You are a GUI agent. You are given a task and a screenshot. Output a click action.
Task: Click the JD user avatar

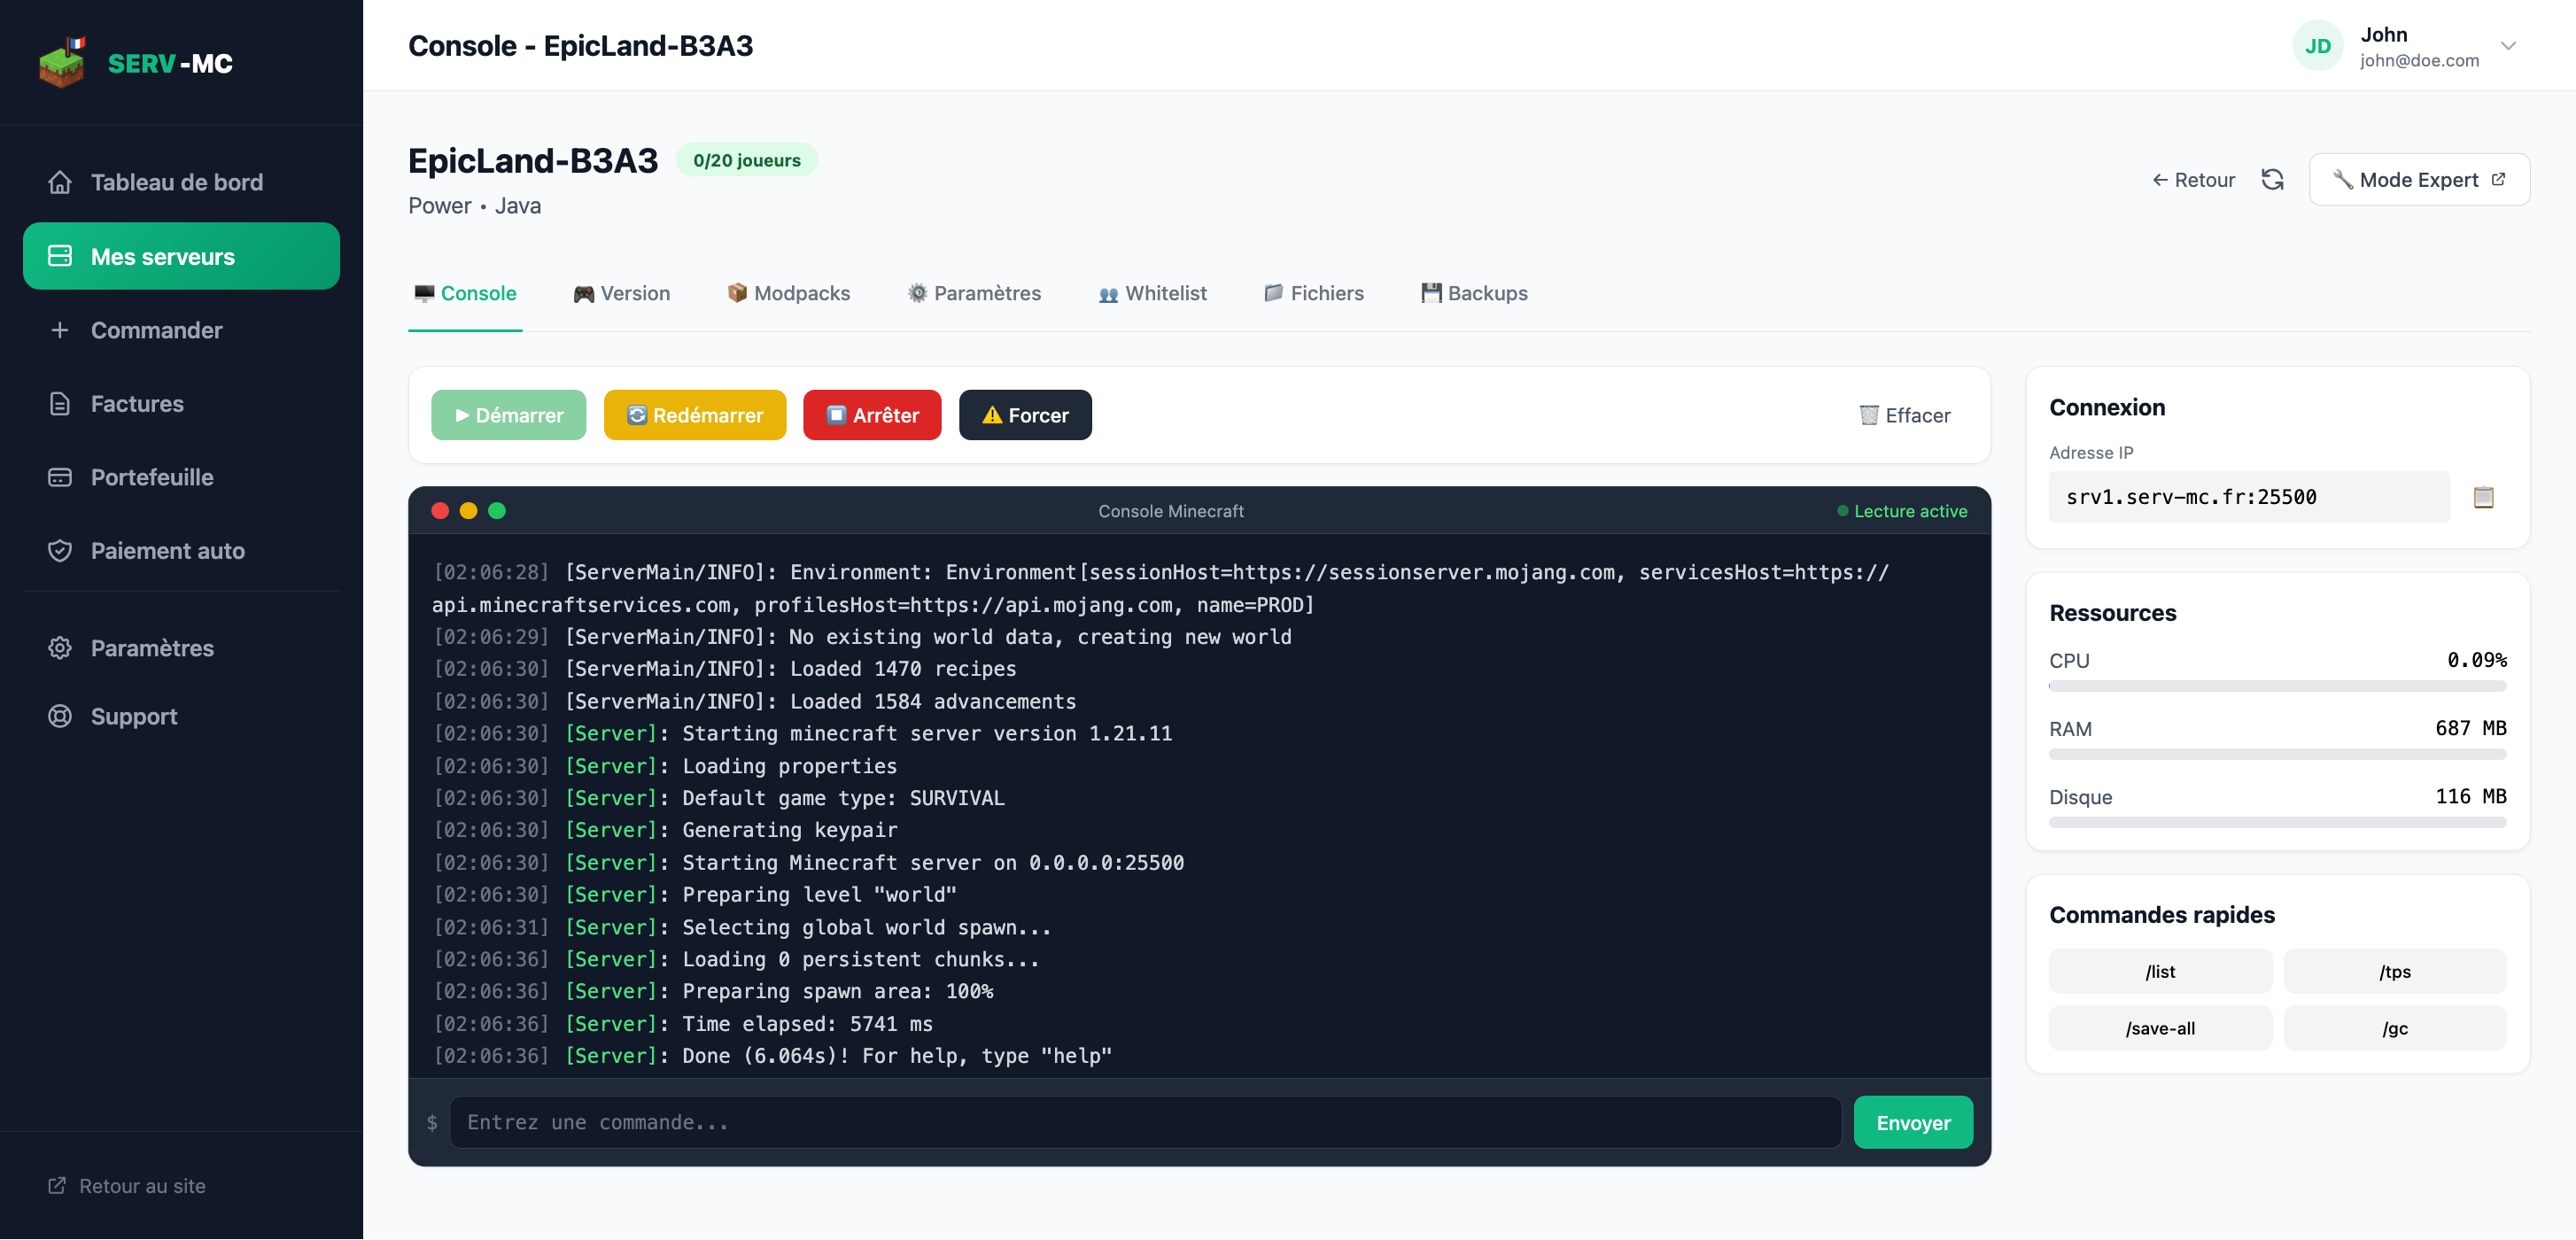click(x=2317, y=46)
